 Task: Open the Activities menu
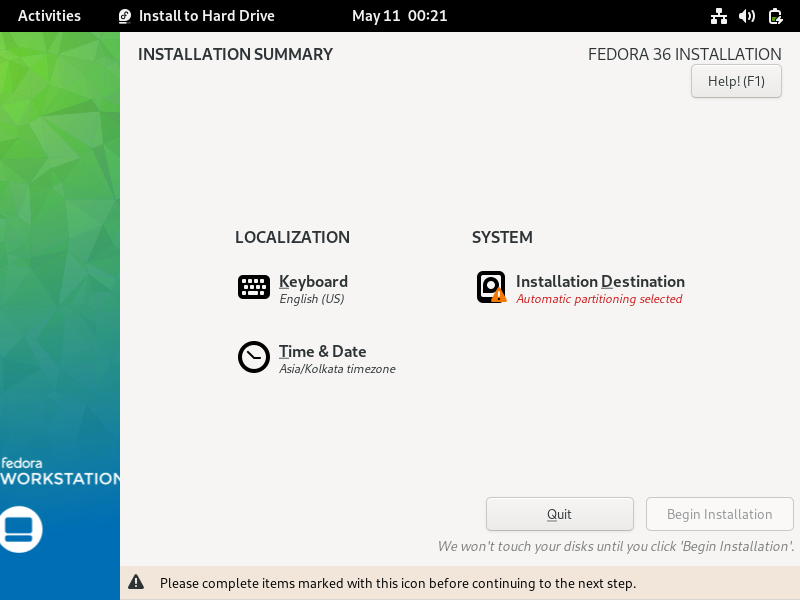[x=47, y=15]
